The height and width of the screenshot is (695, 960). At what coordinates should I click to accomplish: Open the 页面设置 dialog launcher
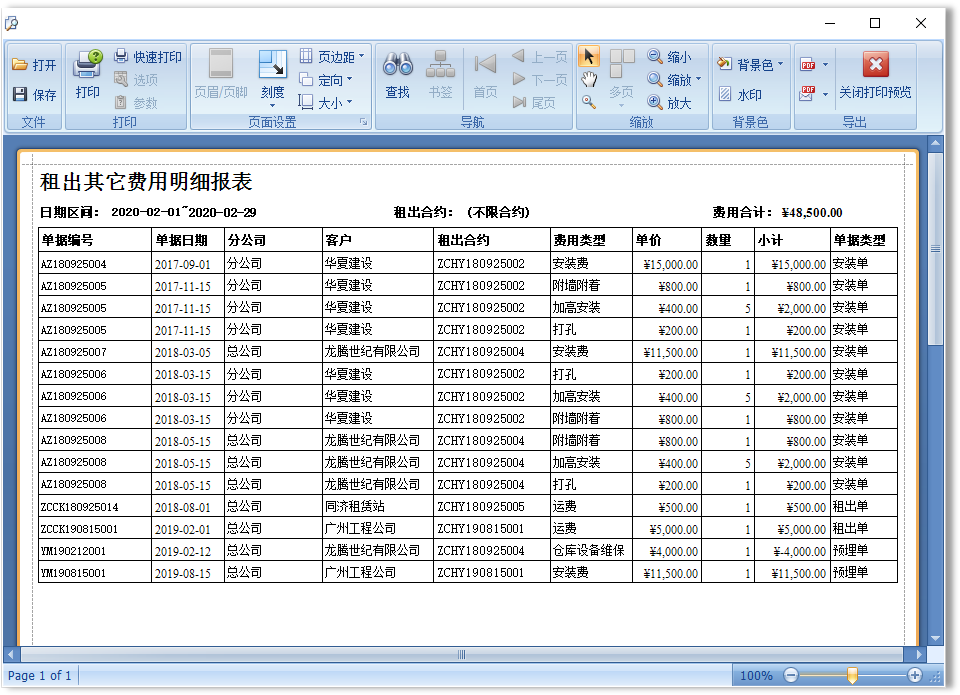[x=364, y=122]
